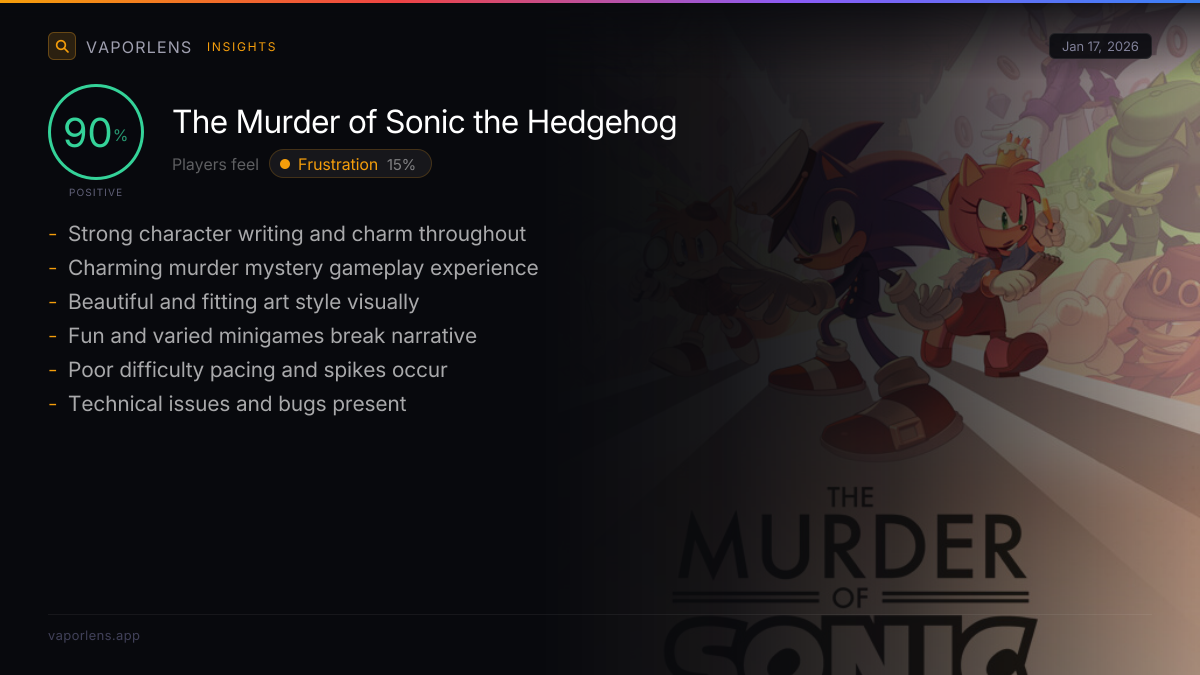
Task: Click the "Players feel" label
Action: point(215,165)
